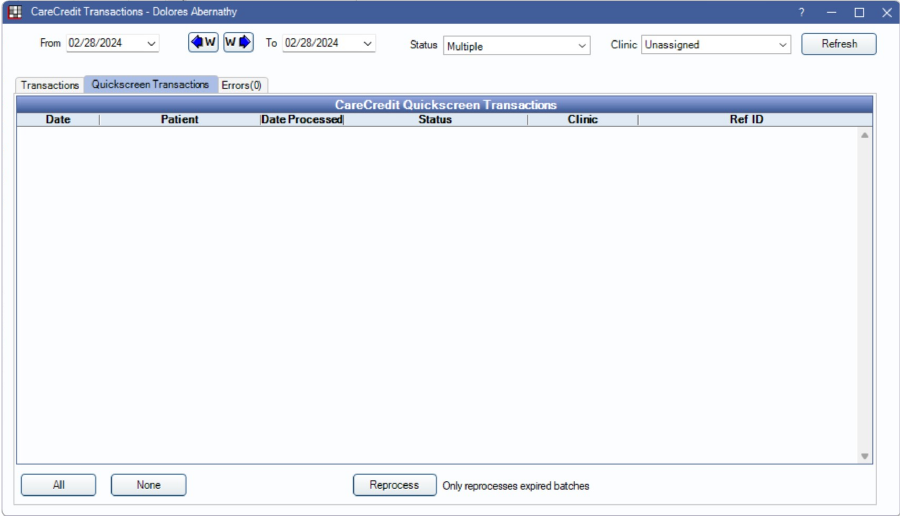The height and width of the screenshot is (516, 900).
Task: Click the Open Dental app icon in title bar
Action: coord(15,11)
